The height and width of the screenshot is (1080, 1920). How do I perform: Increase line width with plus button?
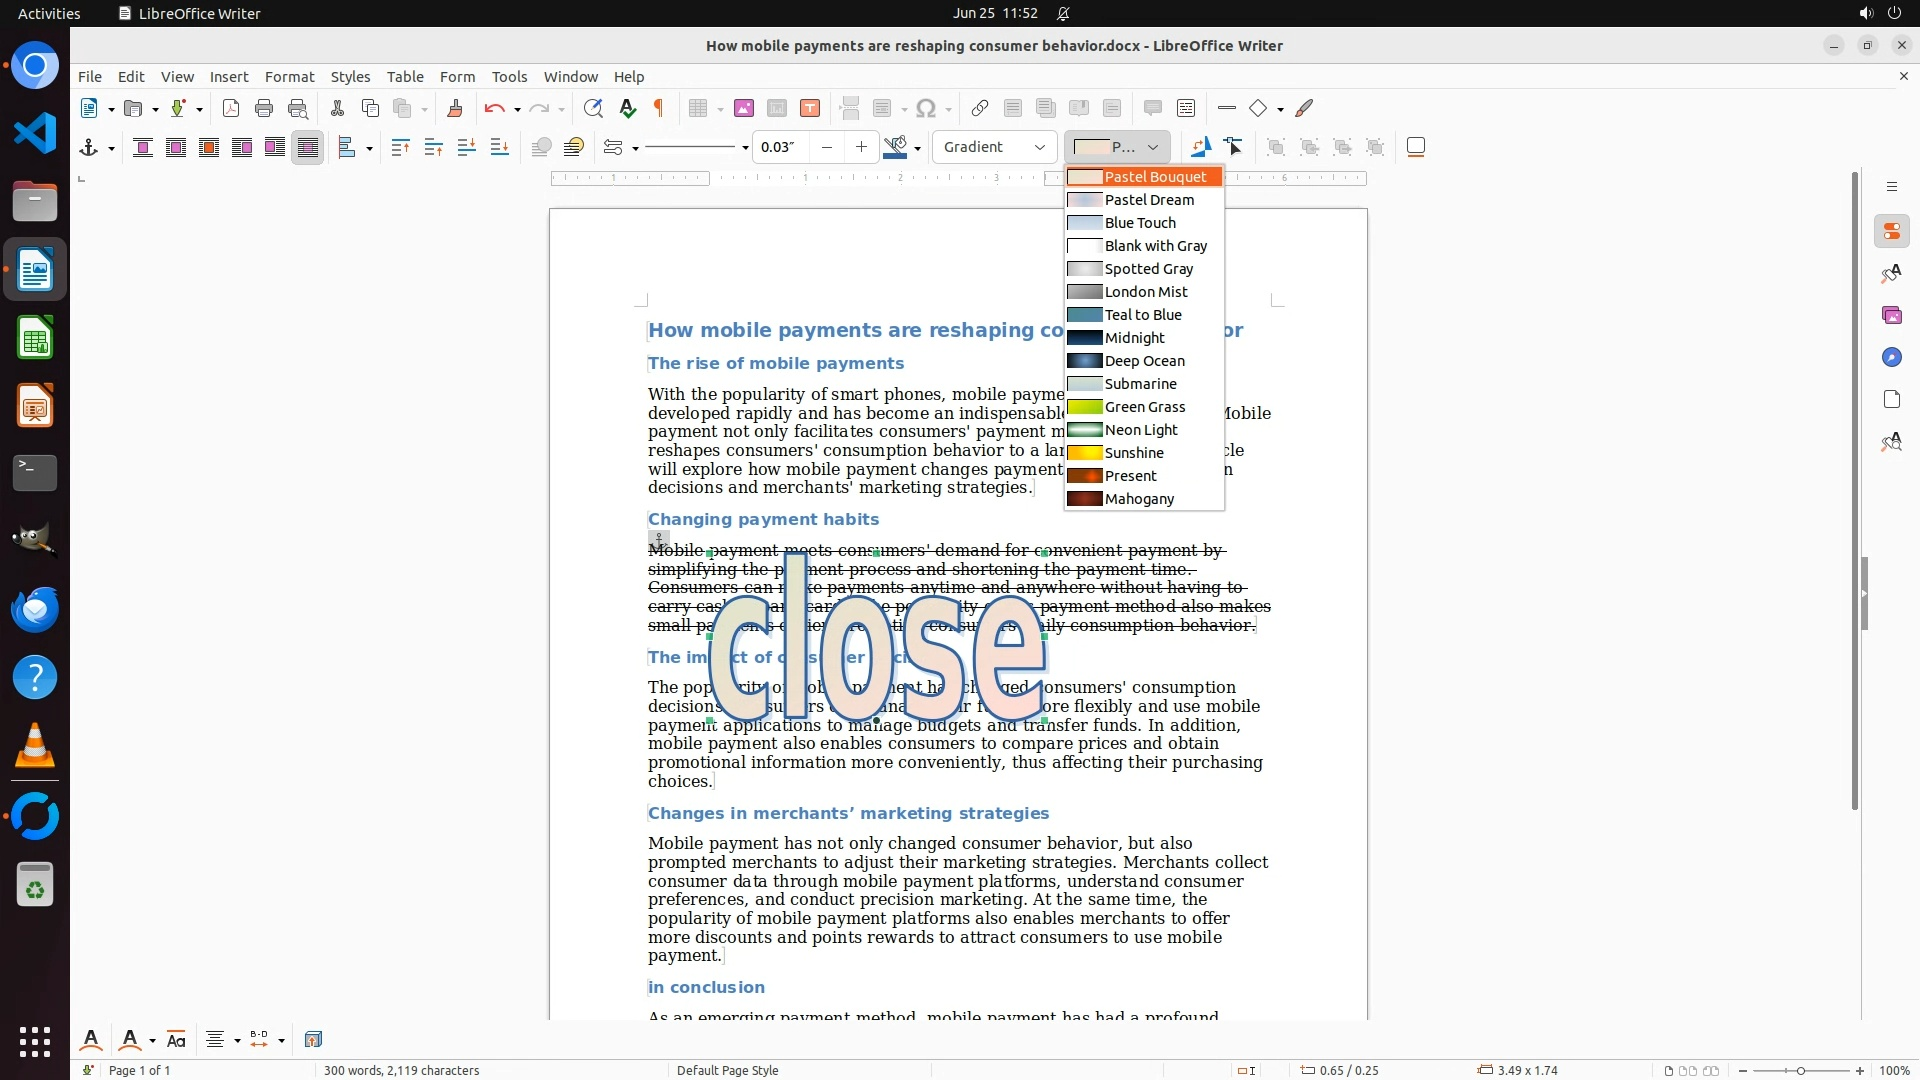pyautogui.click(x=861, y=147)
